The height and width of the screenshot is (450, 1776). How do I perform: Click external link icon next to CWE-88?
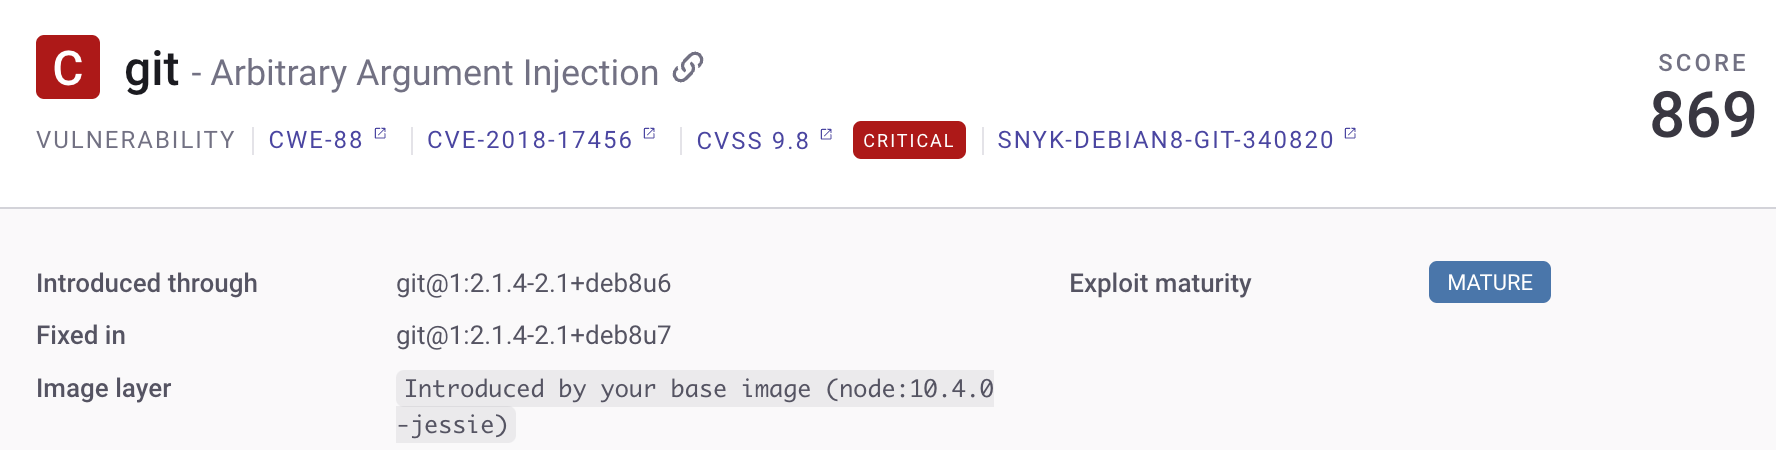(x=380, y=133)
